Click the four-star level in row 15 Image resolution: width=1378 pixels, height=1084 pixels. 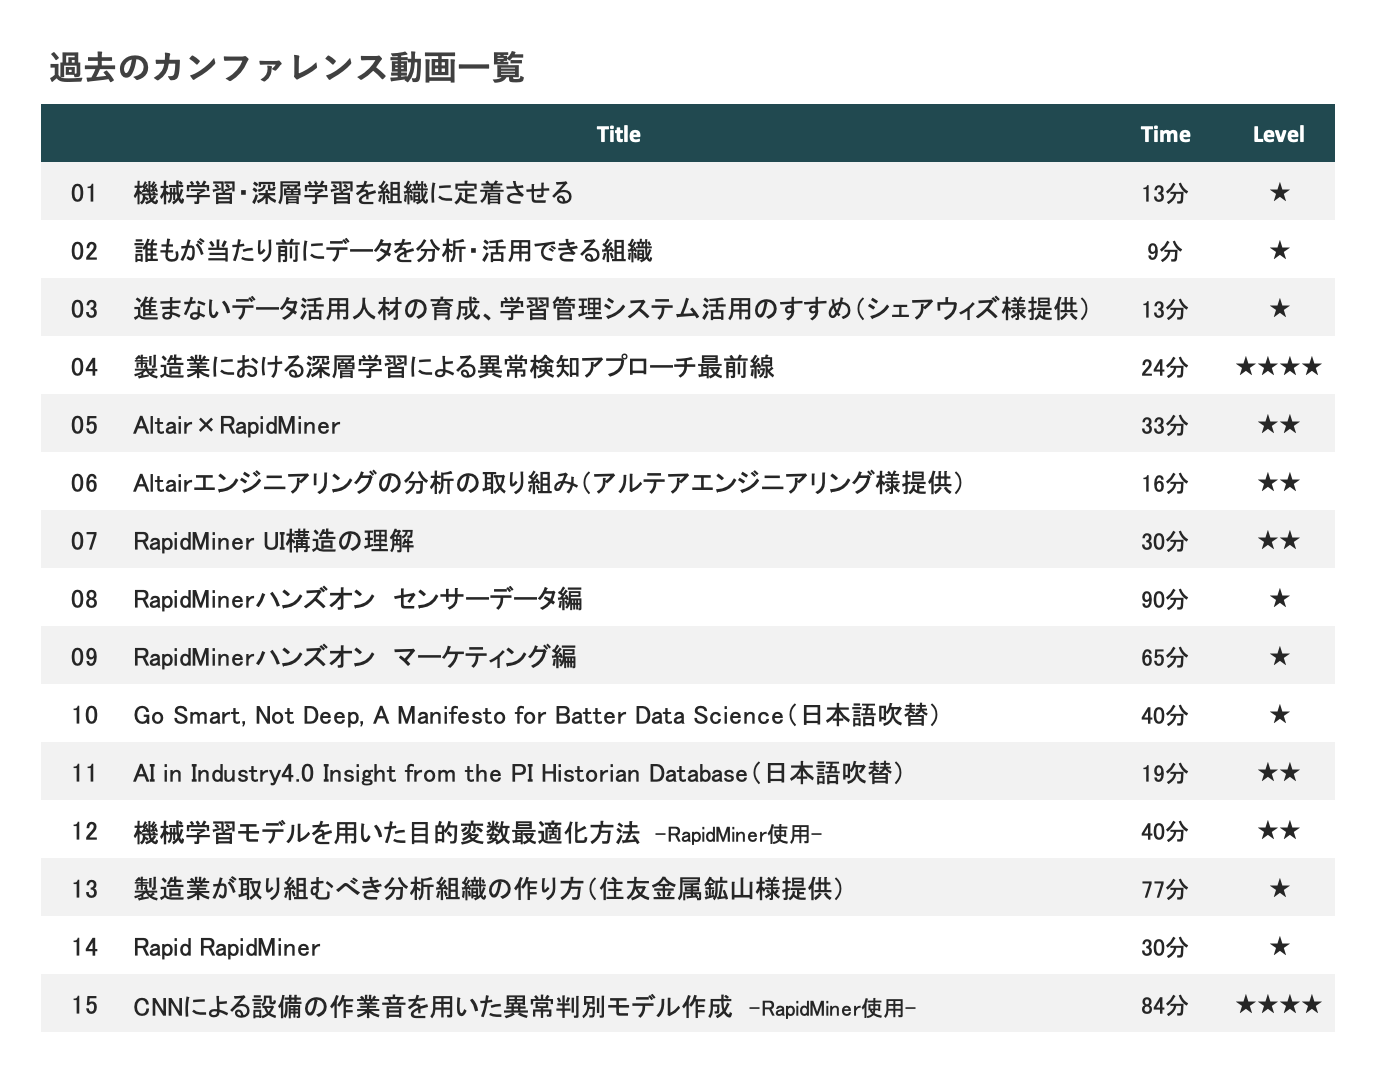[1279, 1004]
